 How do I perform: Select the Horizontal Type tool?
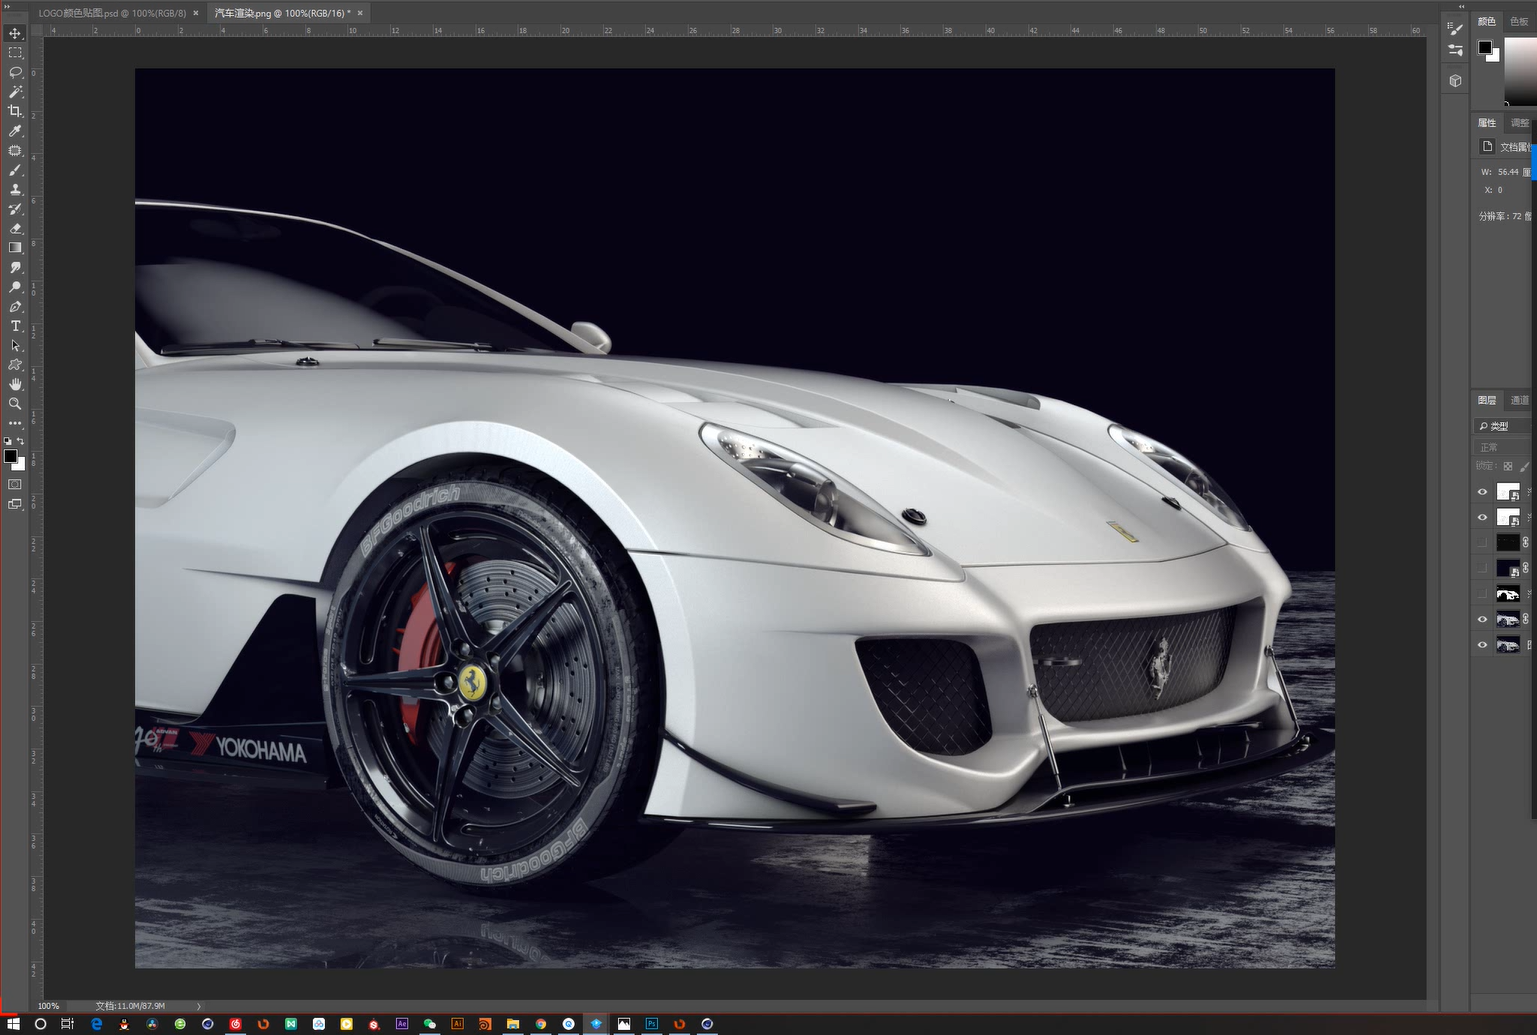pyautogui.click(x=15, y=326)
